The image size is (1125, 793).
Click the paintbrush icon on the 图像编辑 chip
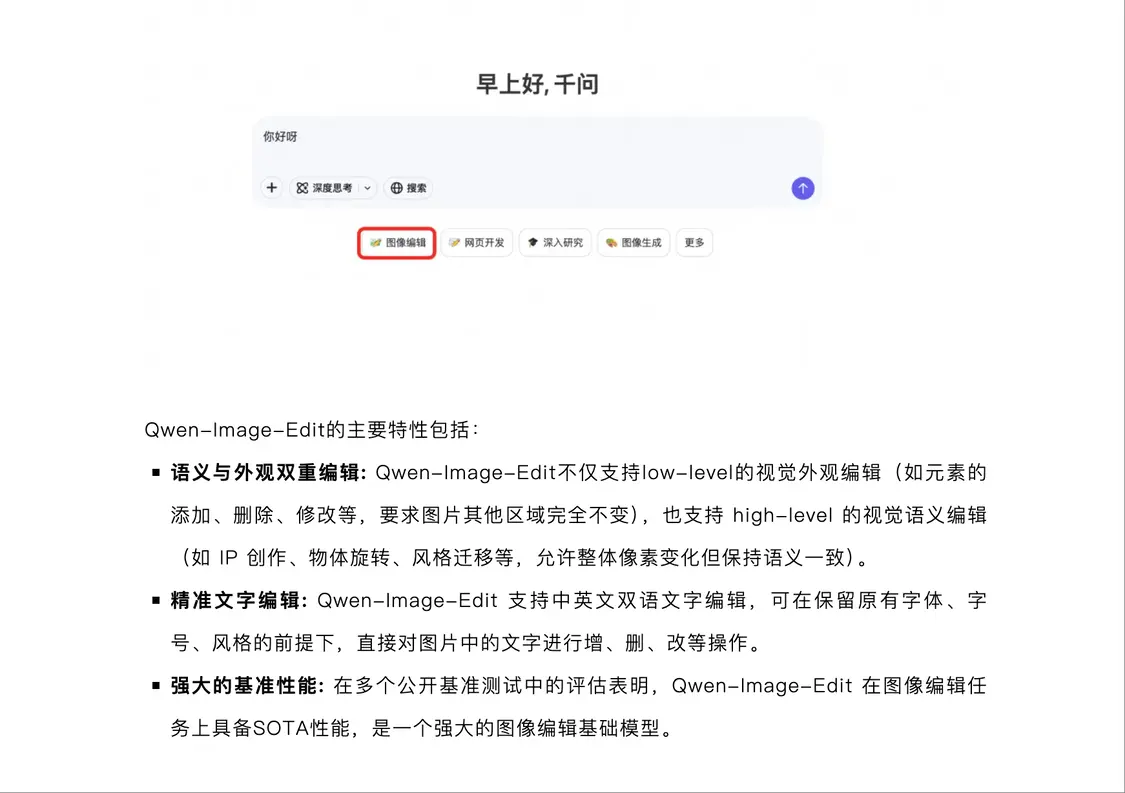coord(375,242)
